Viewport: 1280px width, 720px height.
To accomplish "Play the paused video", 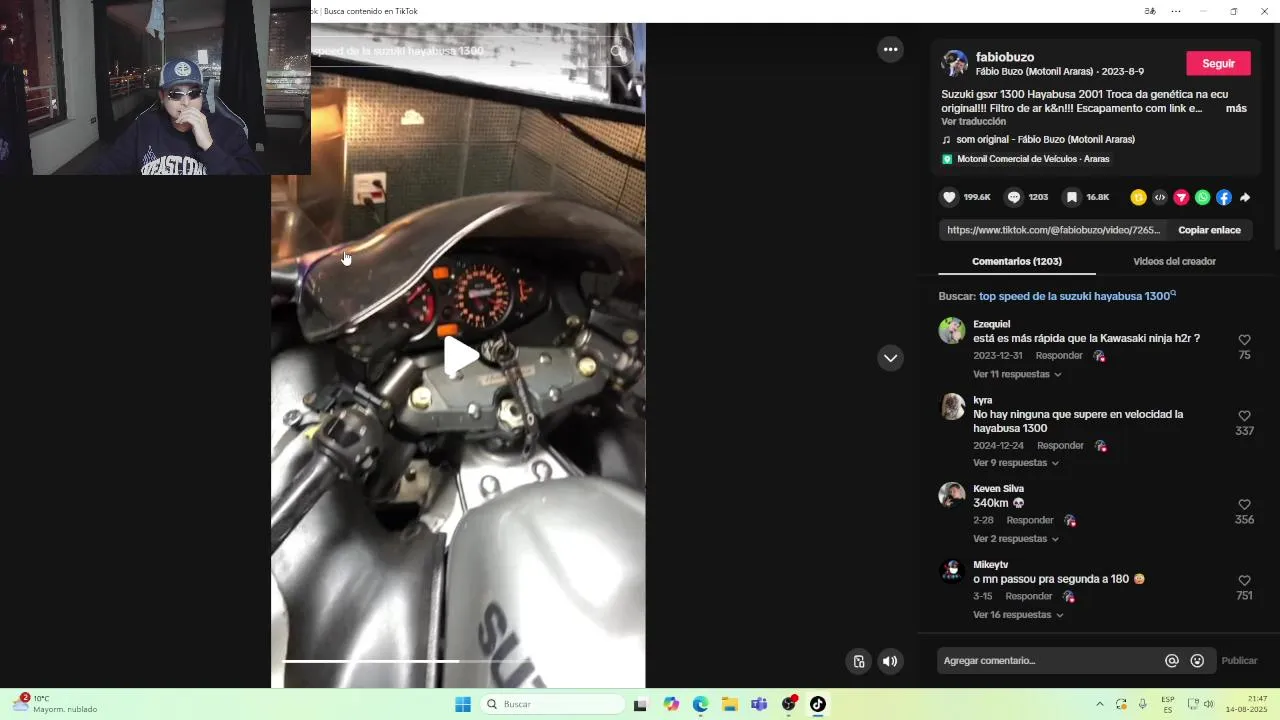I will (x=460, y=356).
